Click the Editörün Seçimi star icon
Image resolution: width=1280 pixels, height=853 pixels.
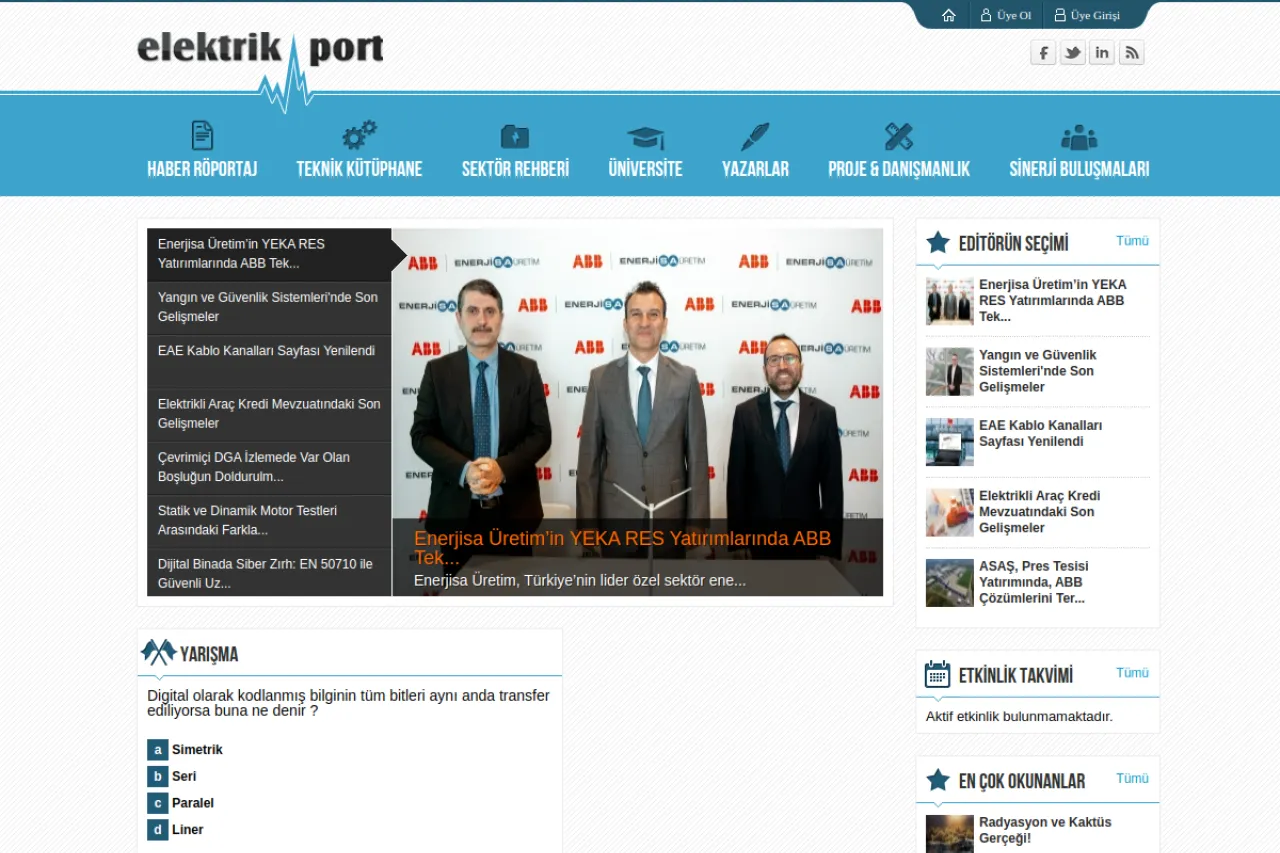tap(938, 242)
